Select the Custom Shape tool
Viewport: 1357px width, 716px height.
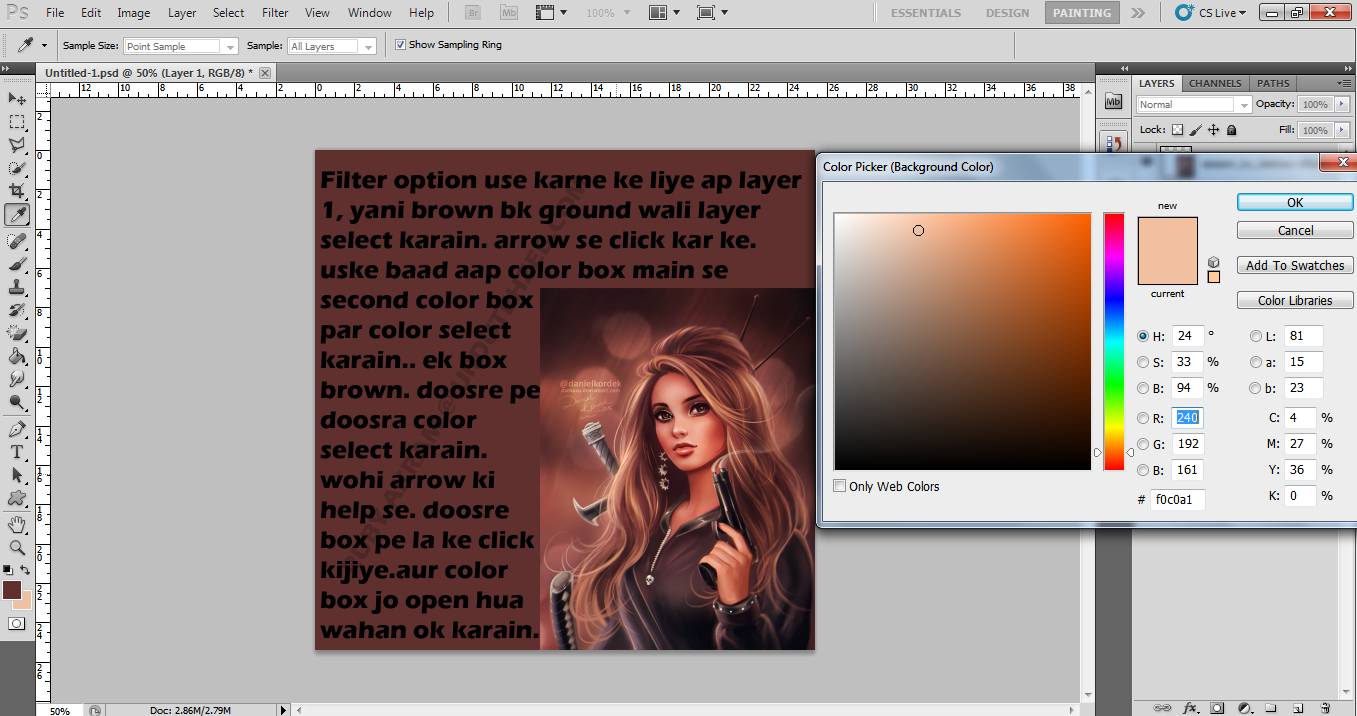coord(17,498)
